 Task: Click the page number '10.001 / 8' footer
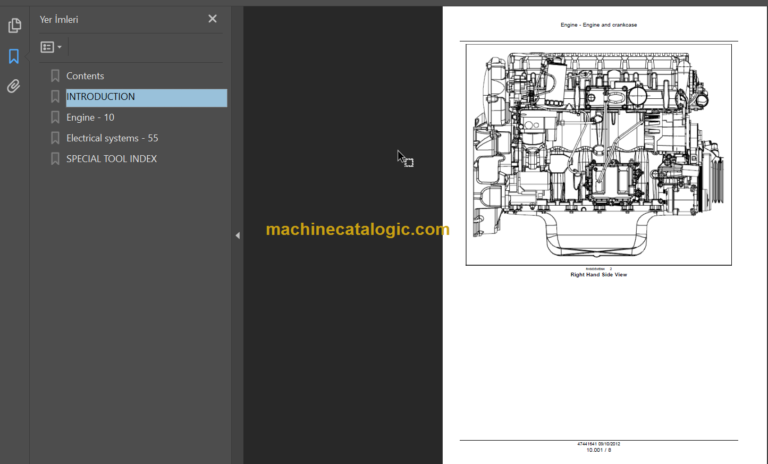pyautogui.click(x=599, y=450)
